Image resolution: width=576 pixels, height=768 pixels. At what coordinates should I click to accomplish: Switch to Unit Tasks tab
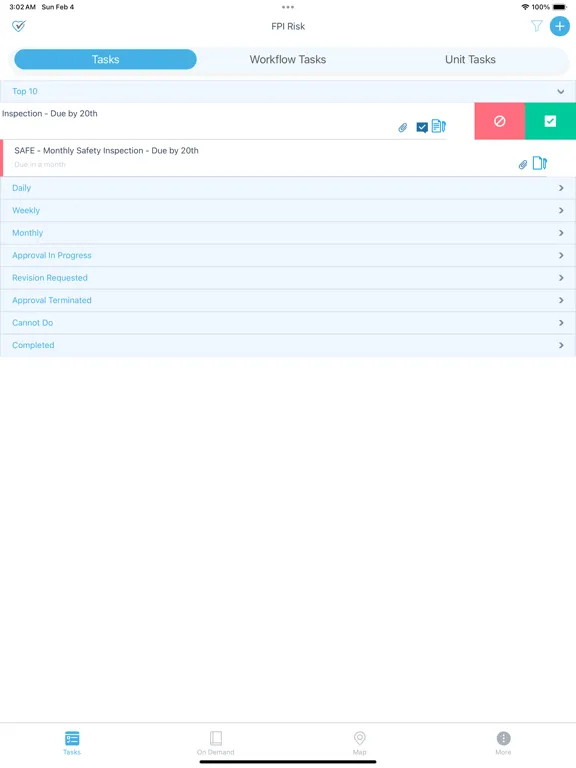470,59
